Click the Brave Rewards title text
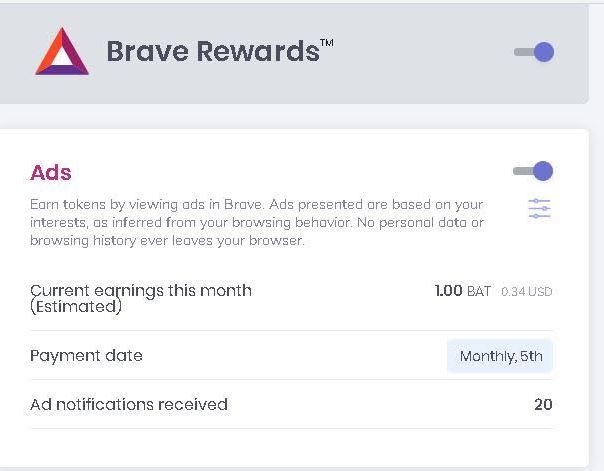The height and width of the screenshot is (471, 604). 212,52
